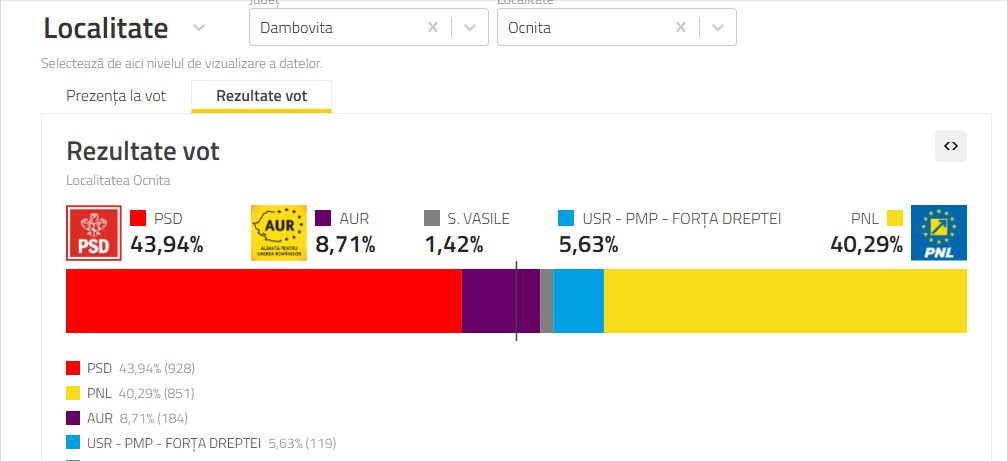Click the gray S. VASILE swatch
The image size is (1007, 461).
pyautogui.click(x=432, y=218)
